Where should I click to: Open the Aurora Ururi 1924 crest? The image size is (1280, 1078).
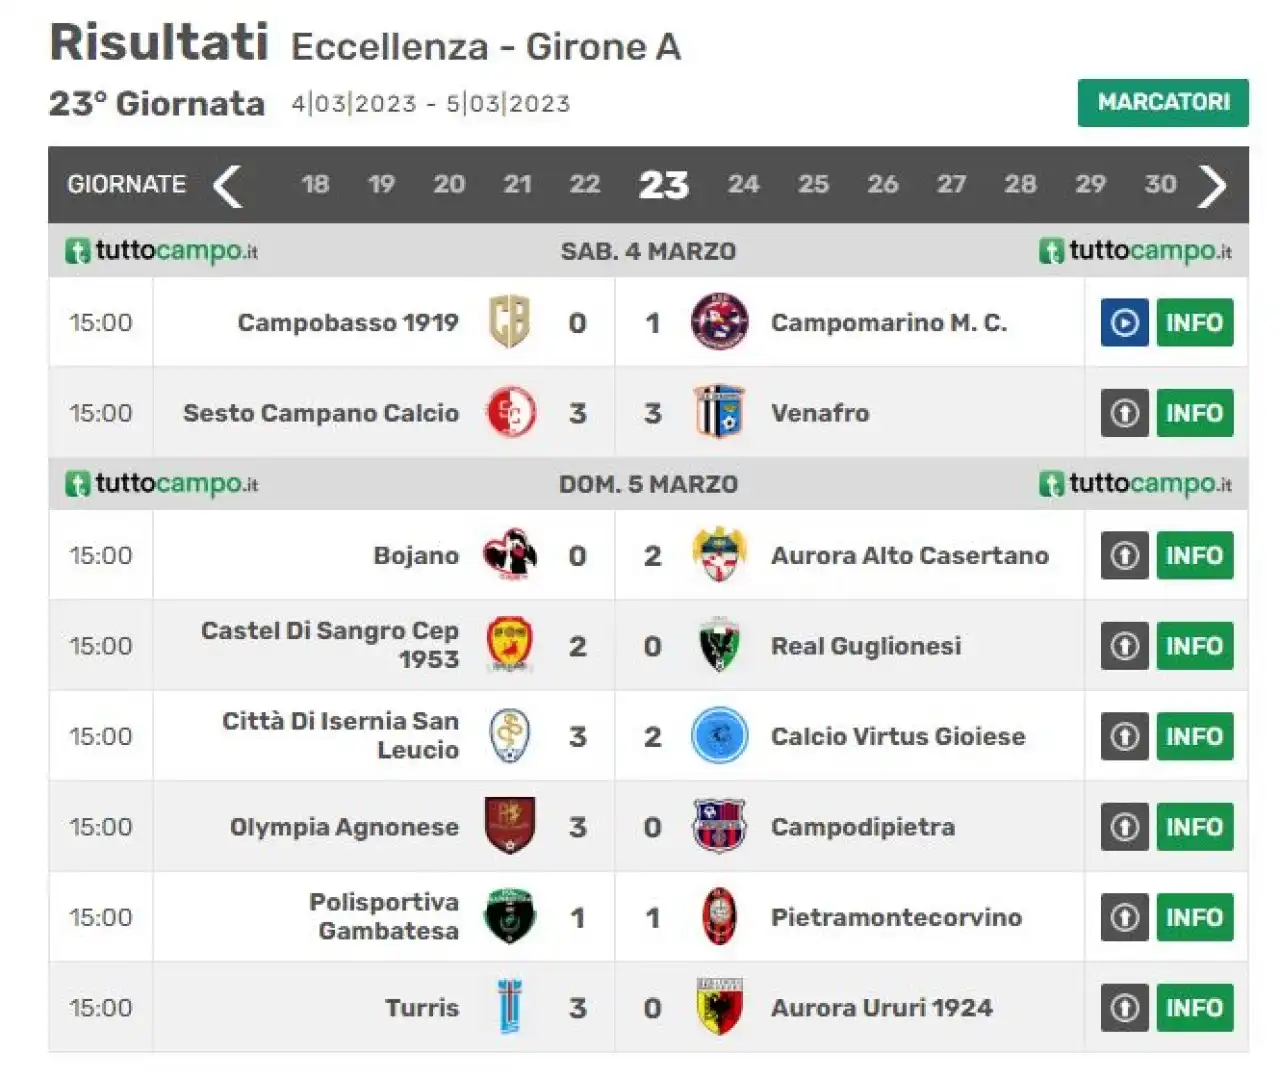click(720, 1007)
